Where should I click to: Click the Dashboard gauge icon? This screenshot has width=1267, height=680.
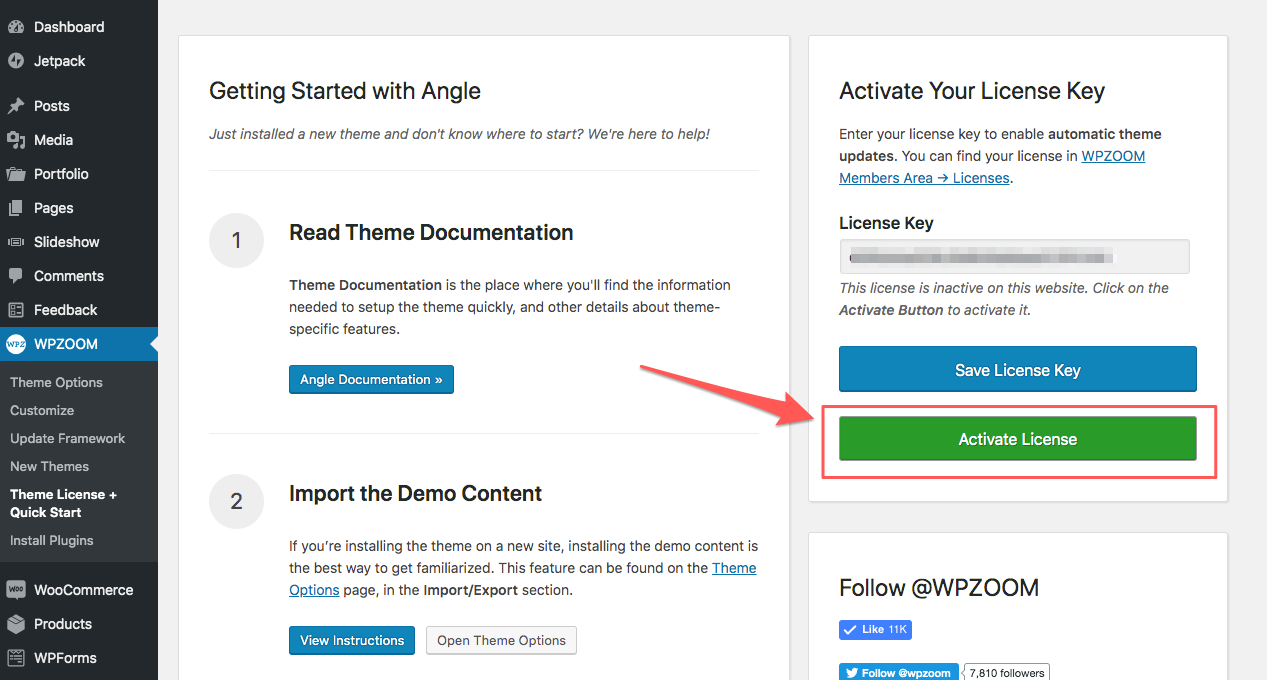point(16,27)
